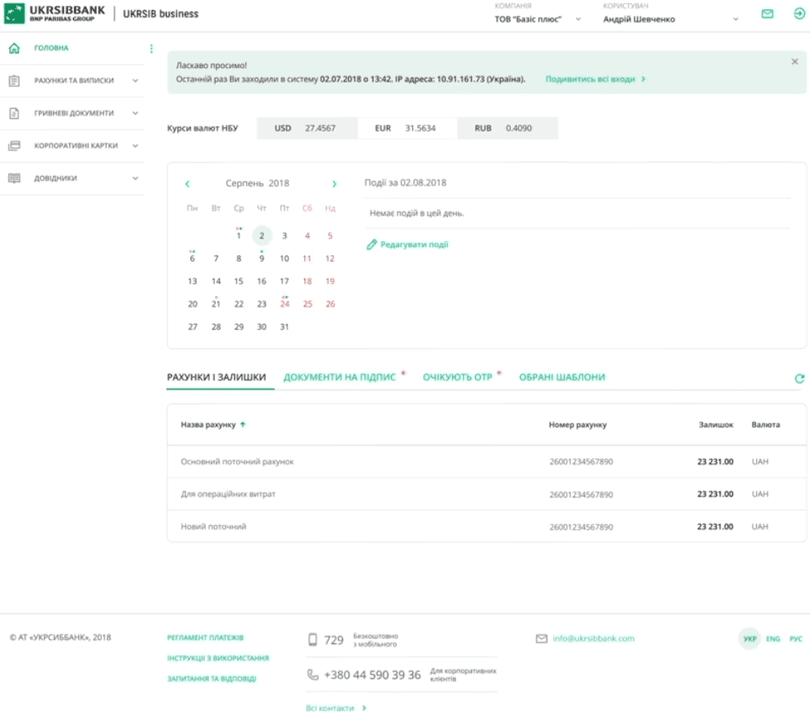Viewport: 810px width, 720px height.
Task: Open the Обрані шаблони tab
Action: point(562,377)
